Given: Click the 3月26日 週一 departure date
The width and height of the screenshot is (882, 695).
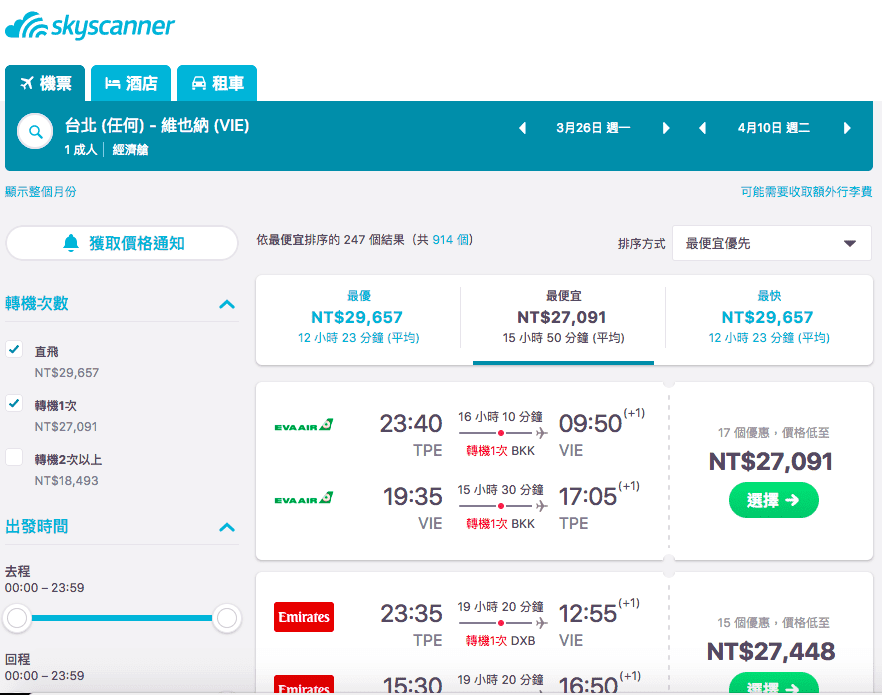Looking at the screenshot, I should point(593,128).
